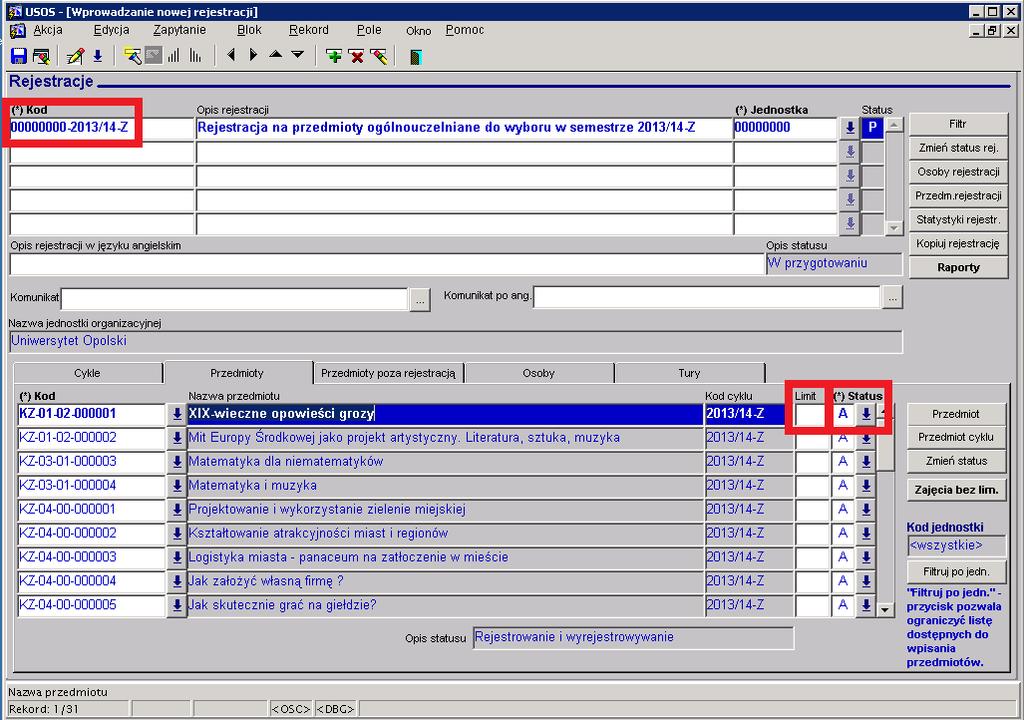Open the Akcja menu

(x=48, y=30)
